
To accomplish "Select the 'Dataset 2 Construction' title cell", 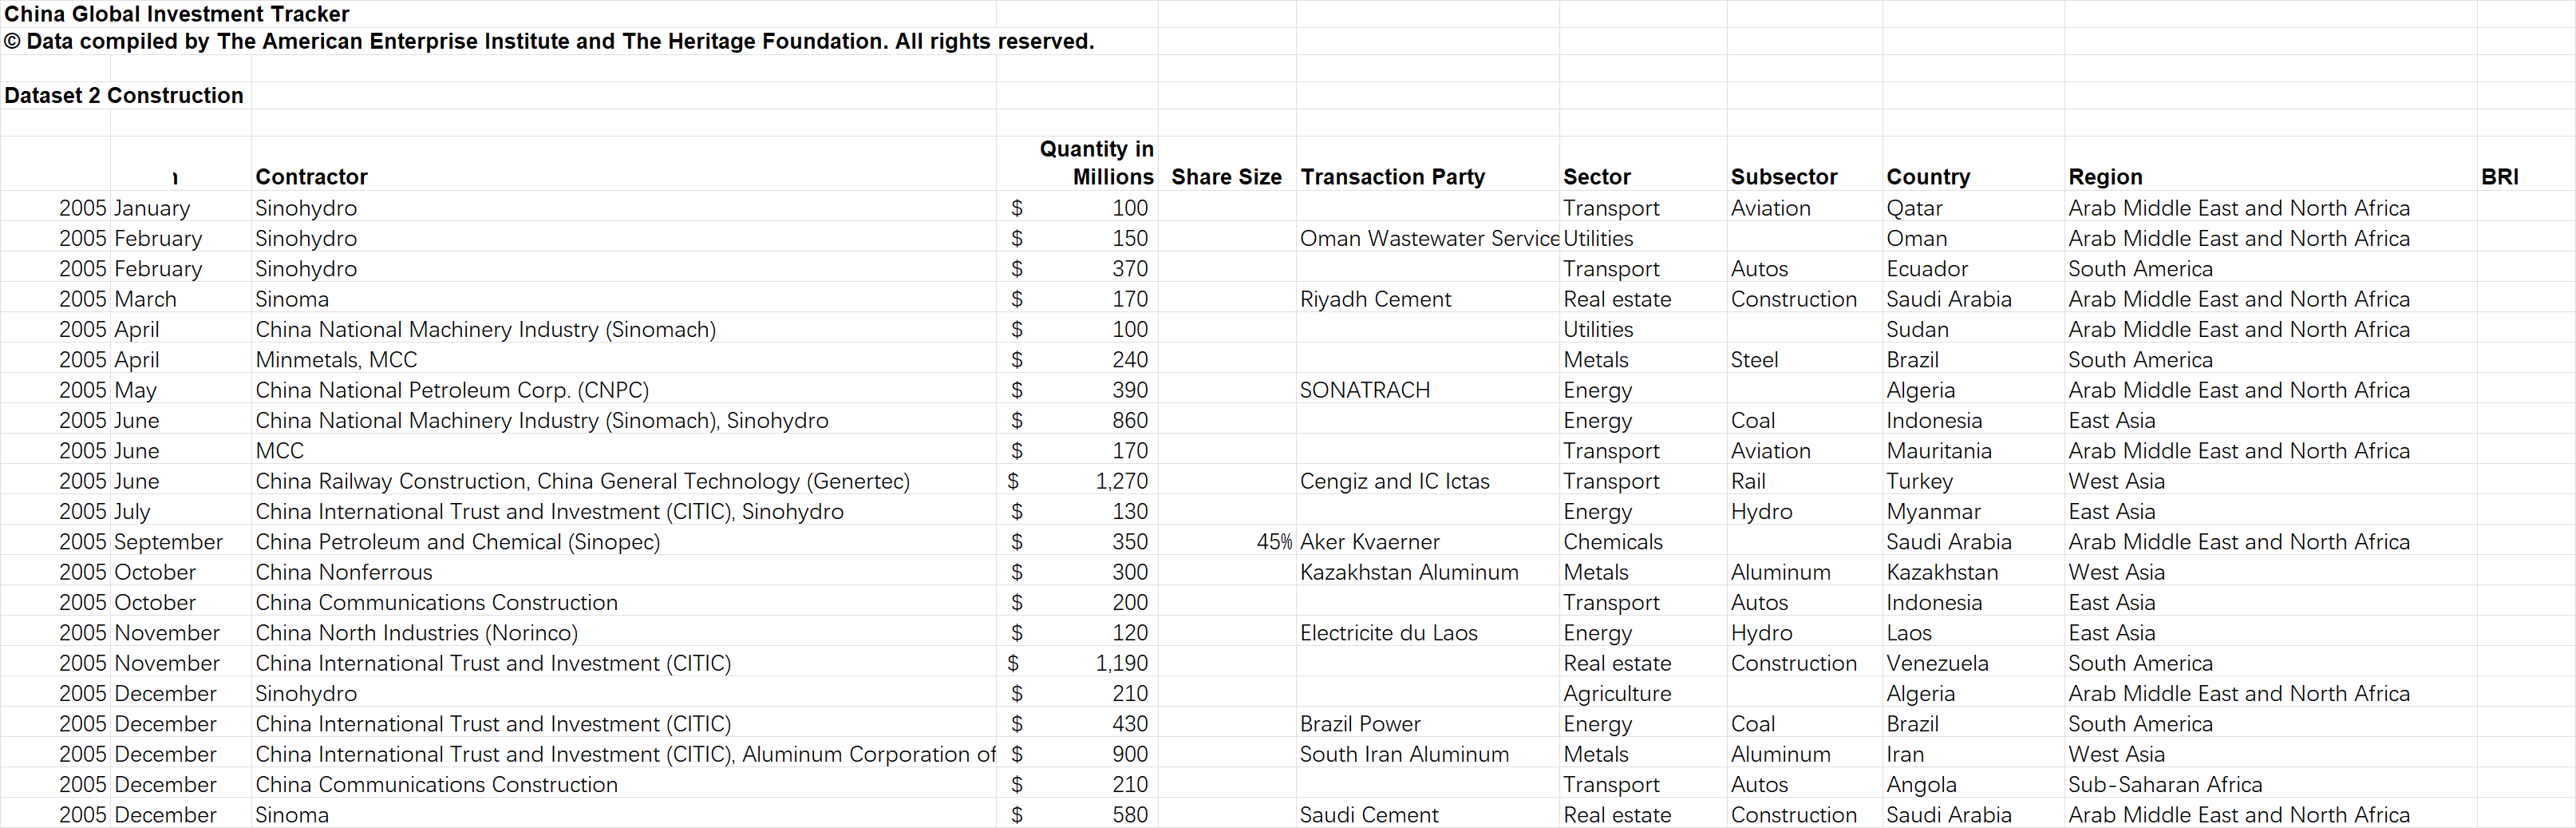I will [x=124, y=96].
